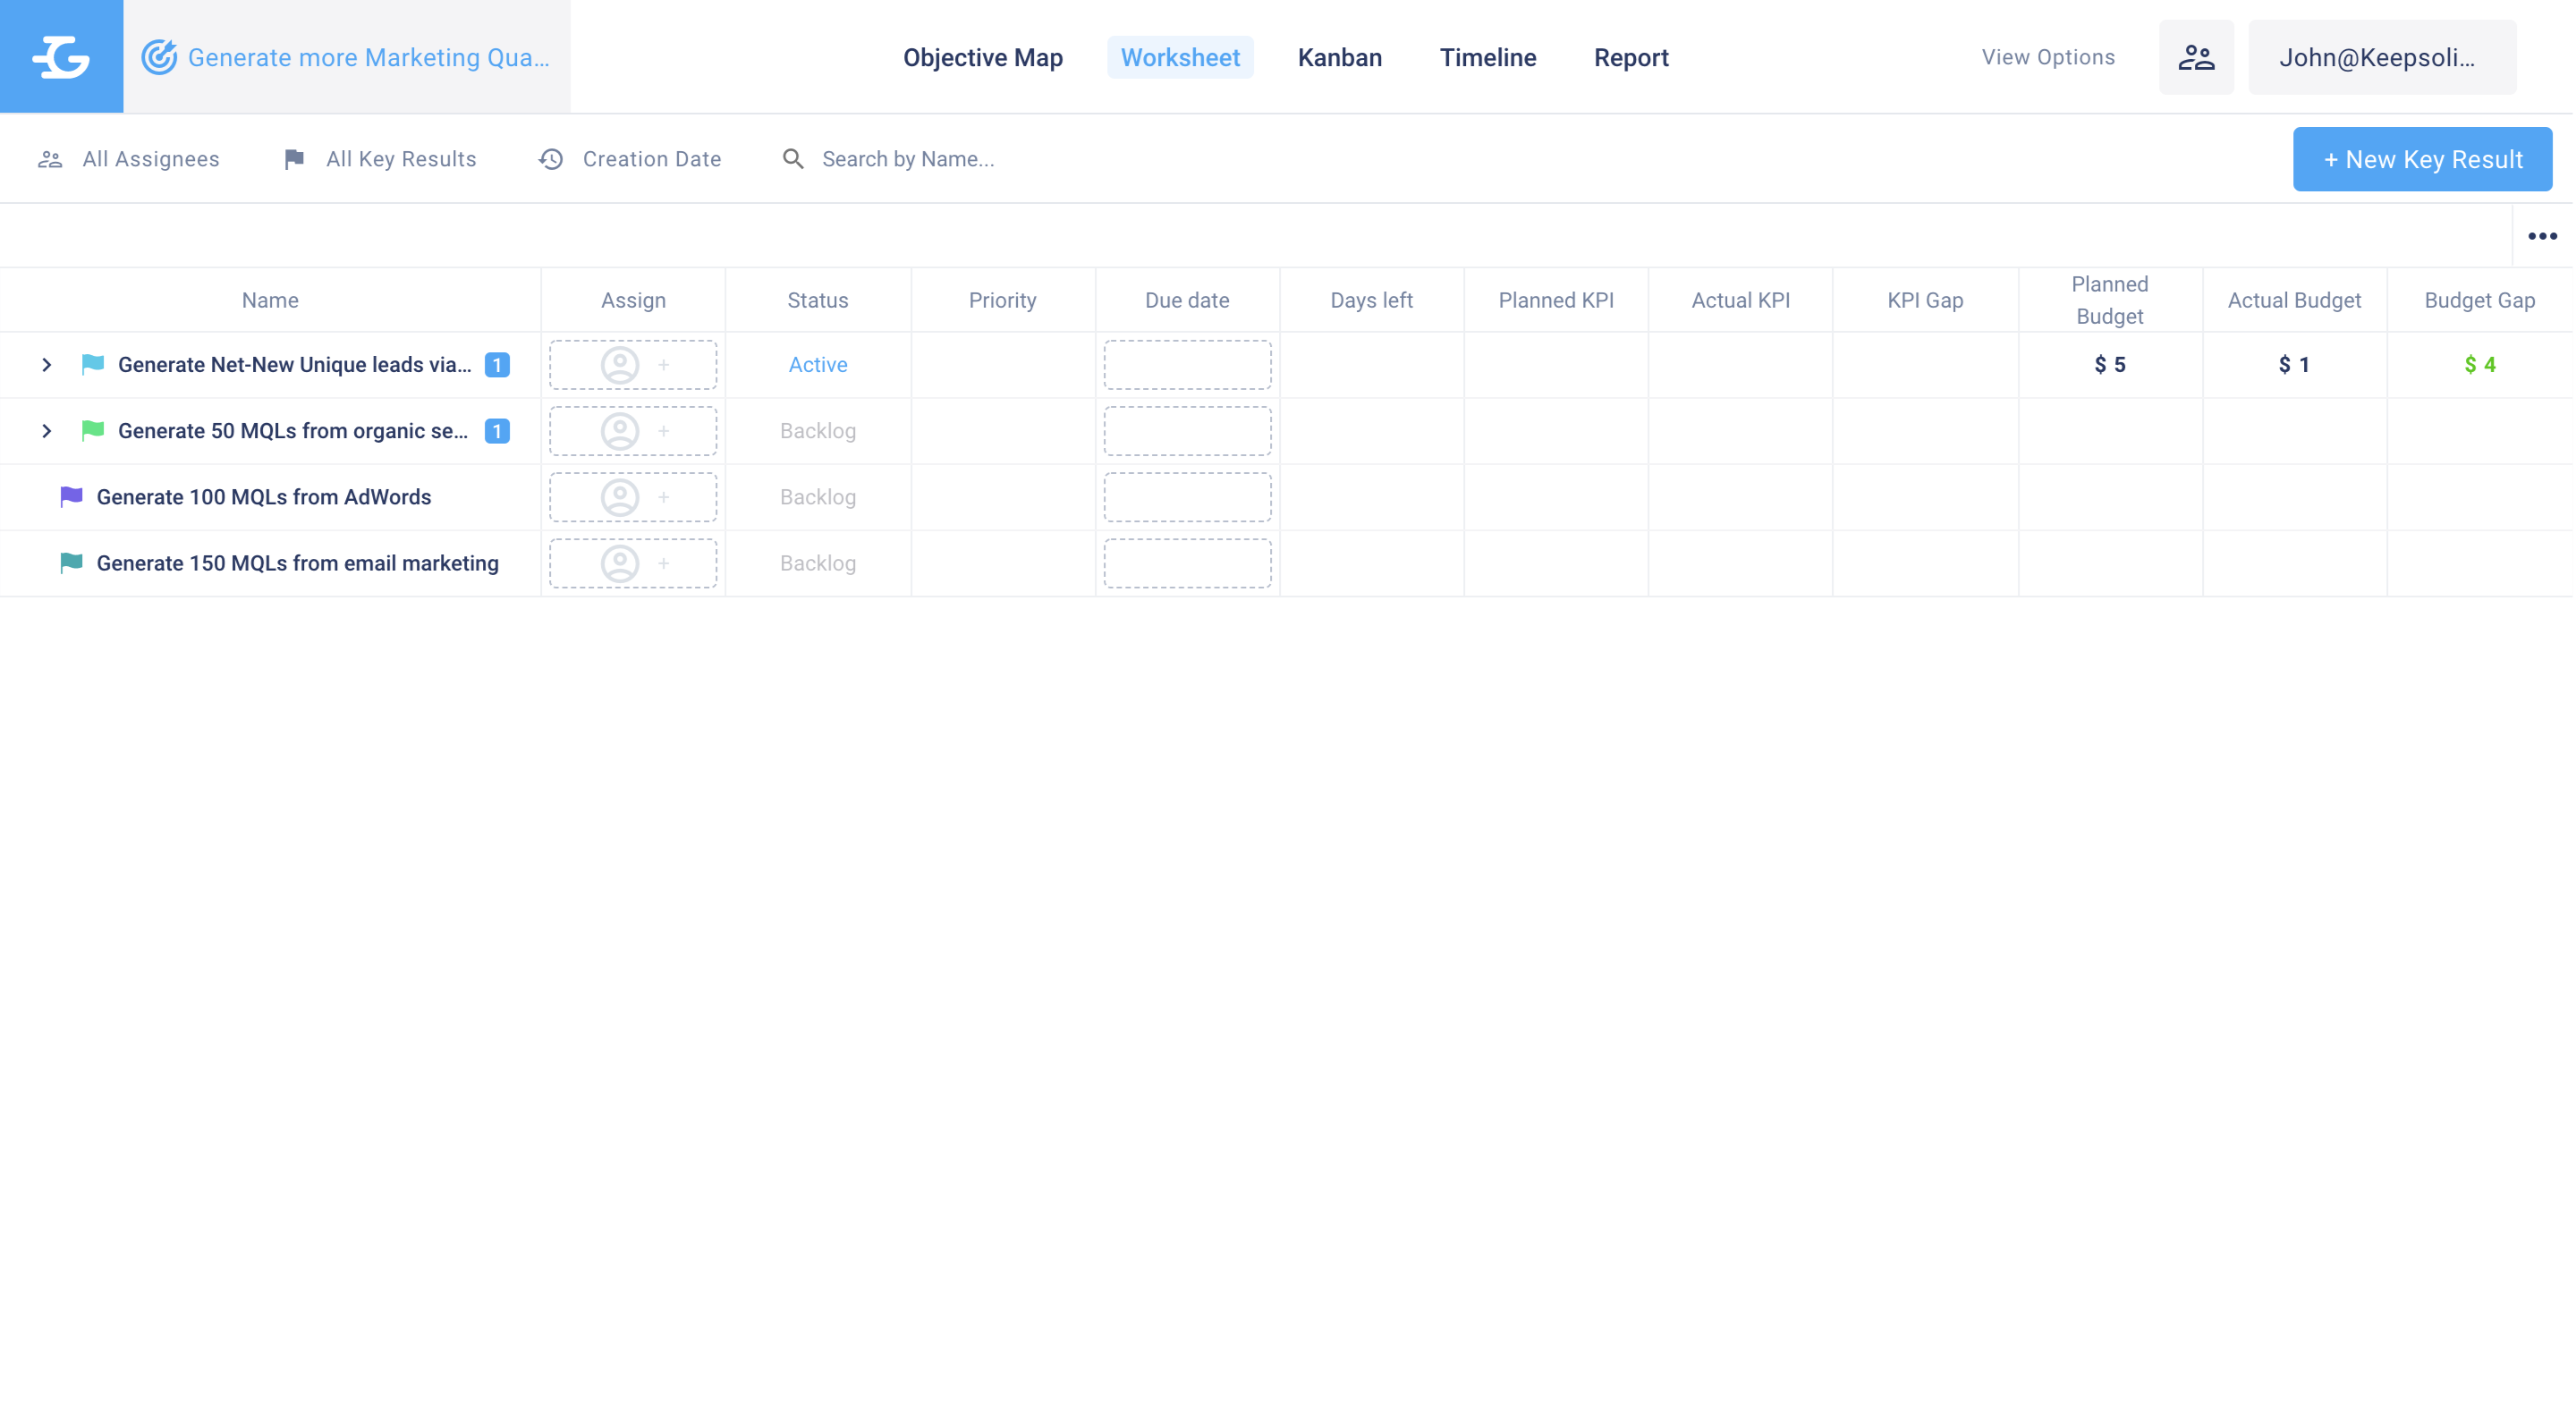
Task: Click into Search by Name field
Action: click(x=908, y=159)
